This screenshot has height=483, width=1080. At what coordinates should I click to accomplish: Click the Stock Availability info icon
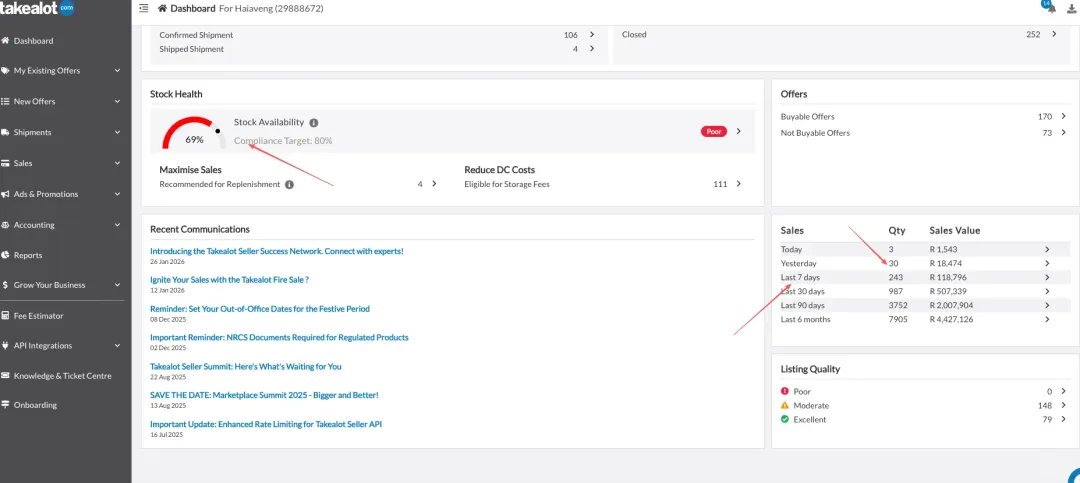coord(313,123)
